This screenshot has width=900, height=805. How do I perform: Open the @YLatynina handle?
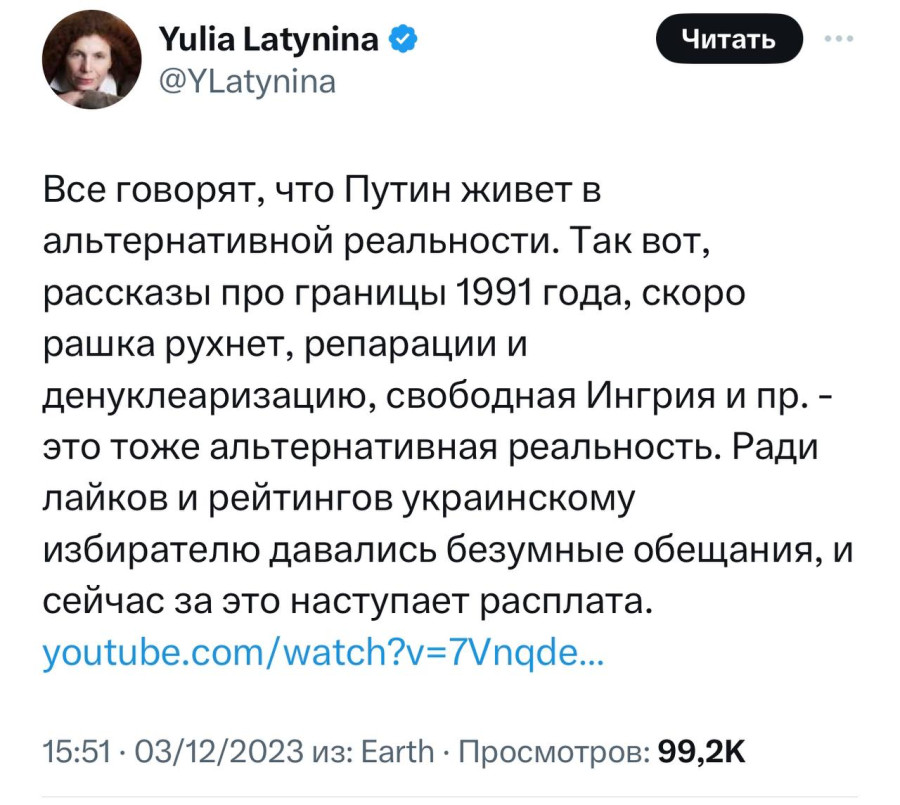[247, 82]
